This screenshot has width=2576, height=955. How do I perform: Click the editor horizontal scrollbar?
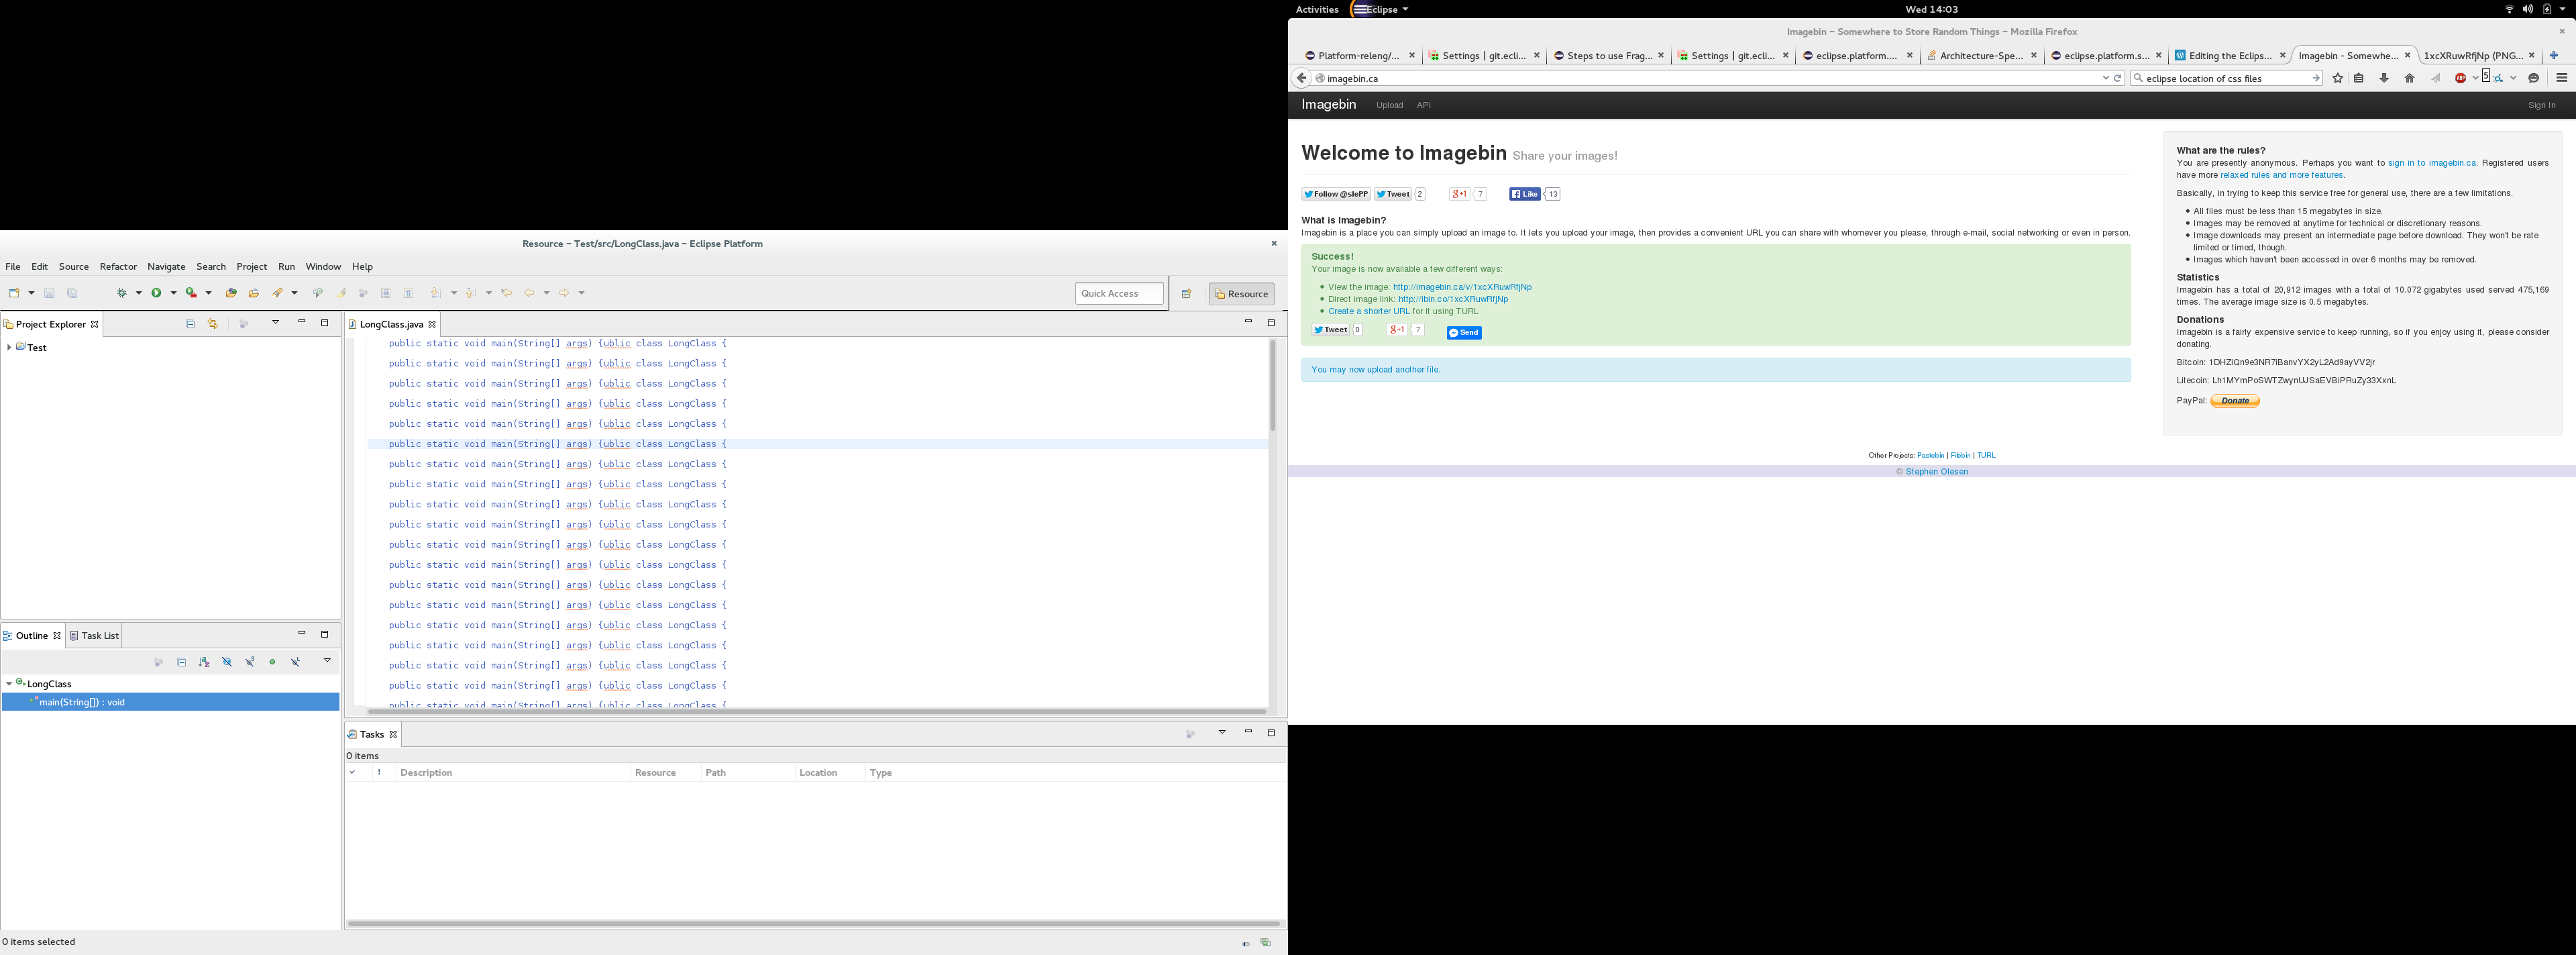point(817,712)
